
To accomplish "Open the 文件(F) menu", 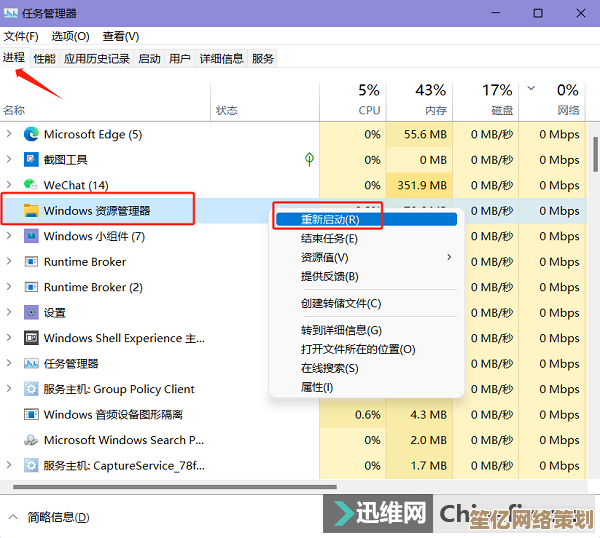I will point(21,36).
